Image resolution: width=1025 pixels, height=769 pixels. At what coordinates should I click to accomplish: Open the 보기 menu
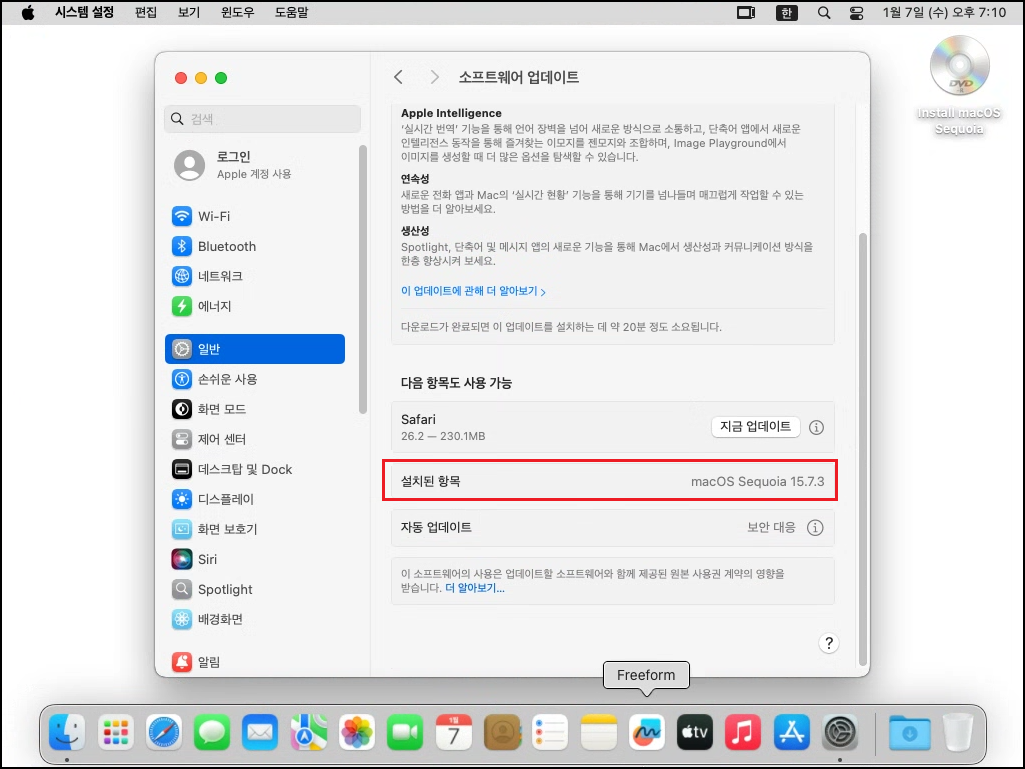pos(189,12)
